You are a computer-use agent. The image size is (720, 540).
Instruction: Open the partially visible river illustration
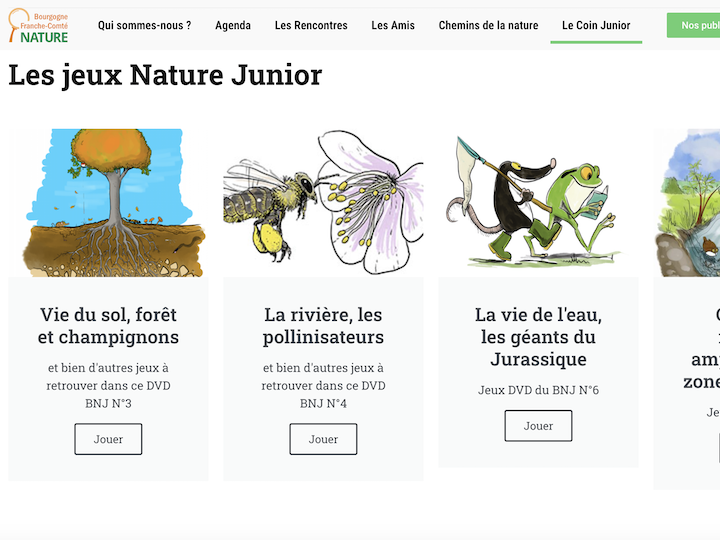point(688,202)
